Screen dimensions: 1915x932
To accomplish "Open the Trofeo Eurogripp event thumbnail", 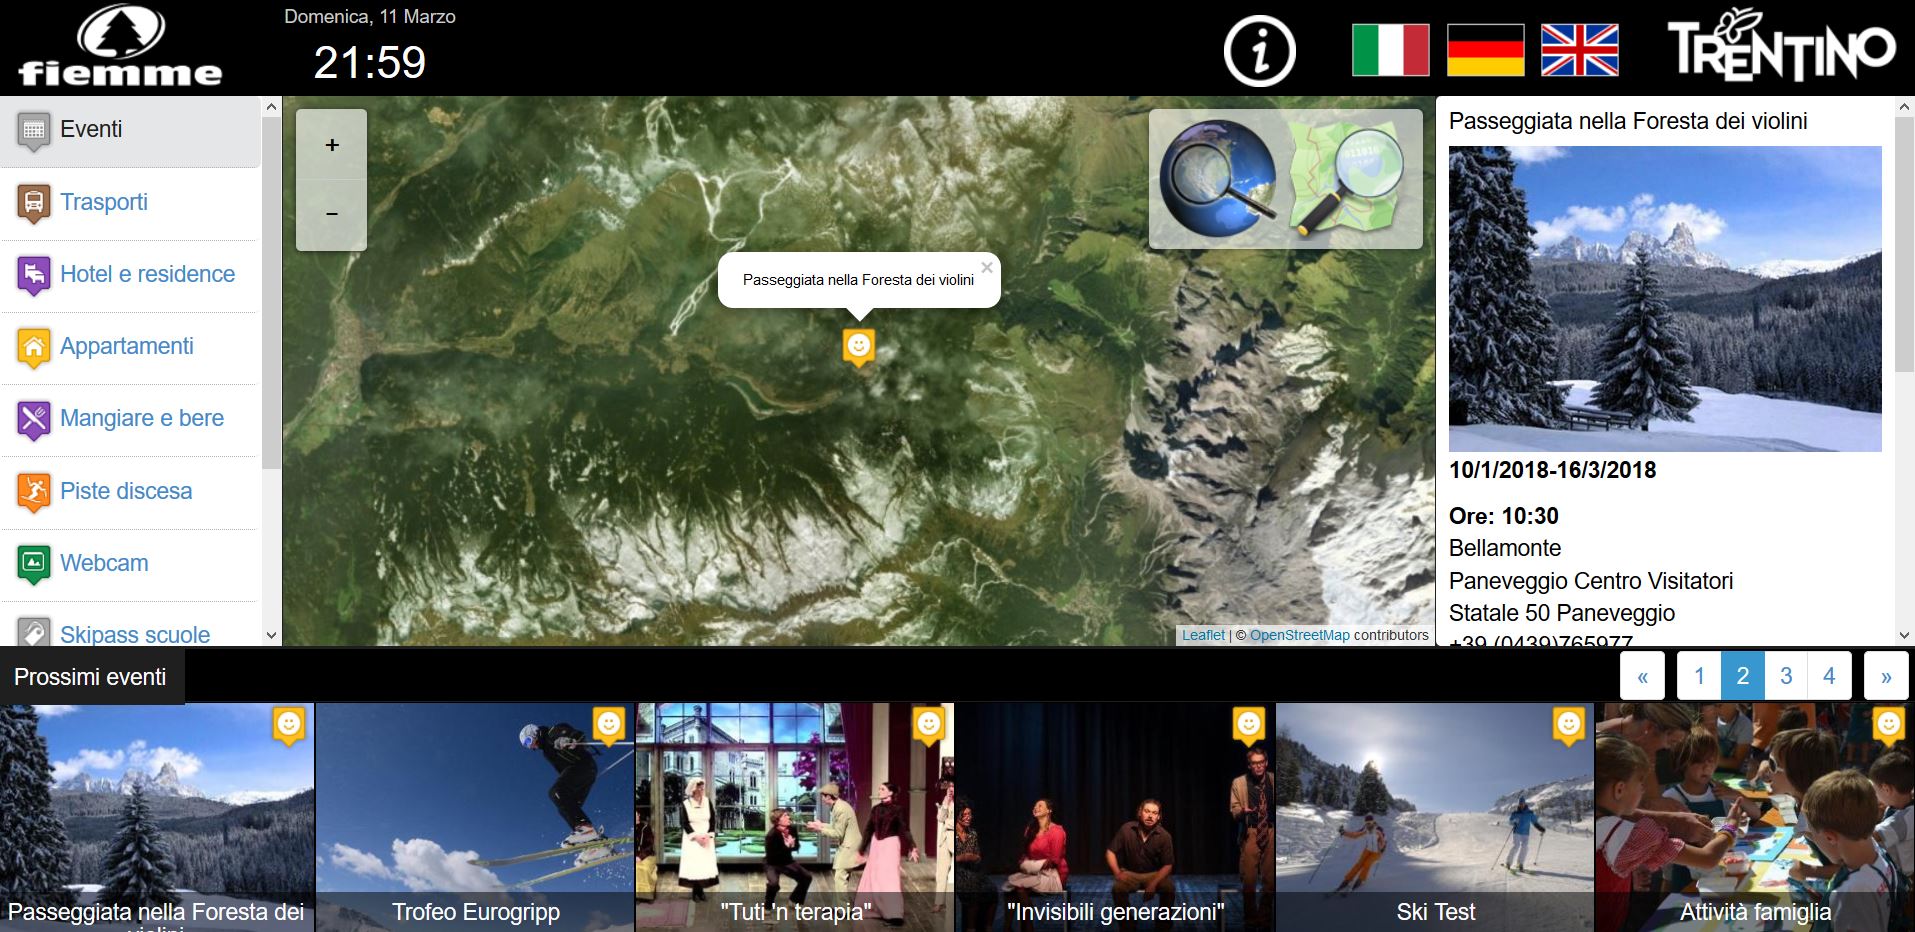I will point(475,818).
